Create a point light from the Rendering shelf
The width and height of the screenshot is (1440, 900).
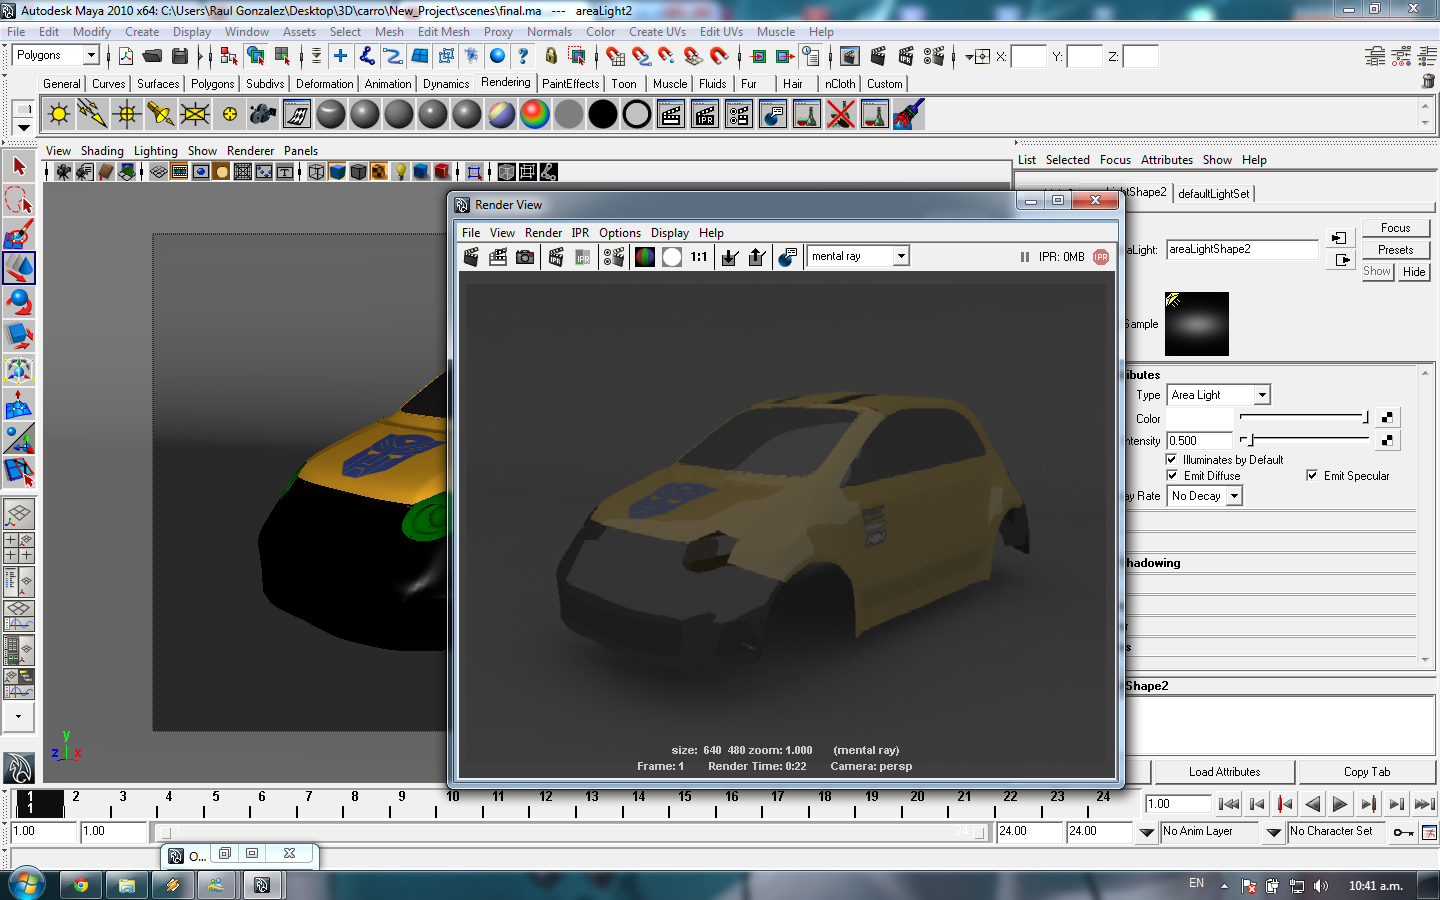click(x=127, y=115)
